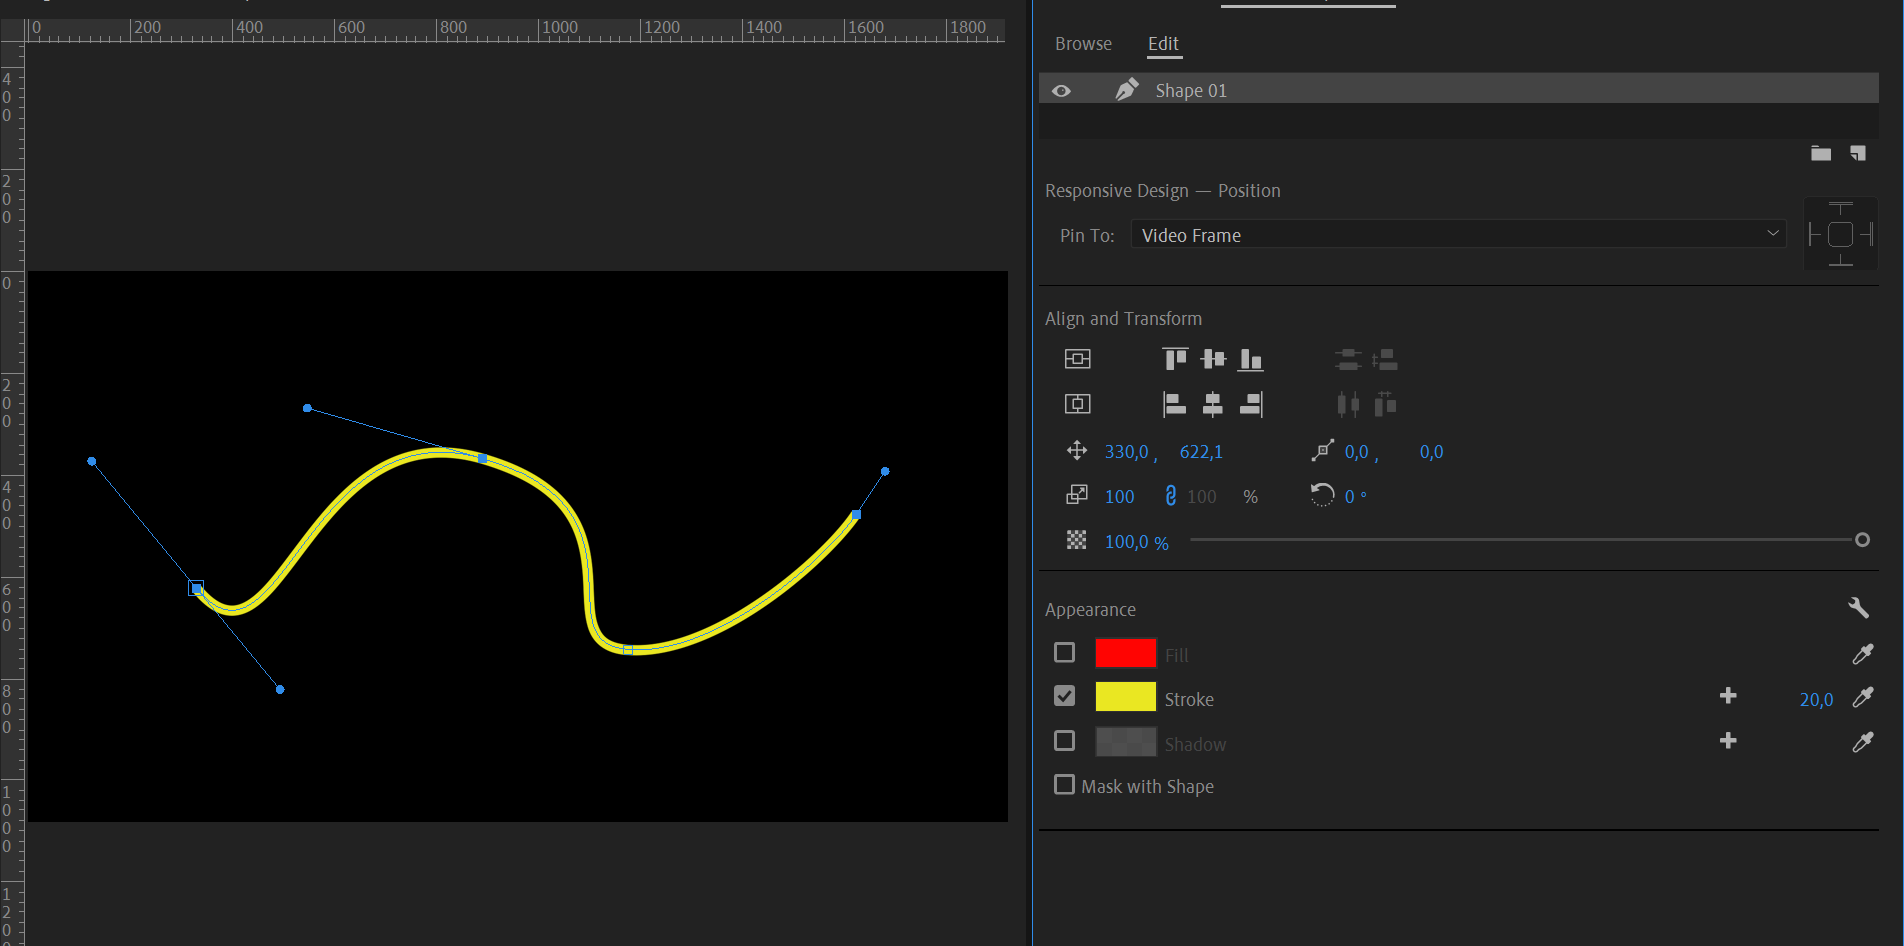Click the Fill eyedropper icon
Viewport: 1904px width, 946px height.
[x=1863, y=654]
